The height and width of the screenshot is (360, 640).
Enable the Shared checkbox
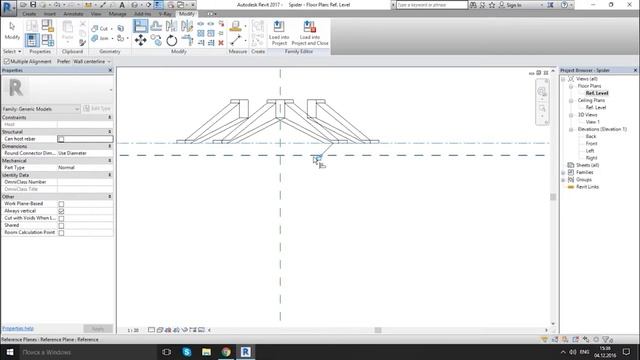(x=61, y=226)
